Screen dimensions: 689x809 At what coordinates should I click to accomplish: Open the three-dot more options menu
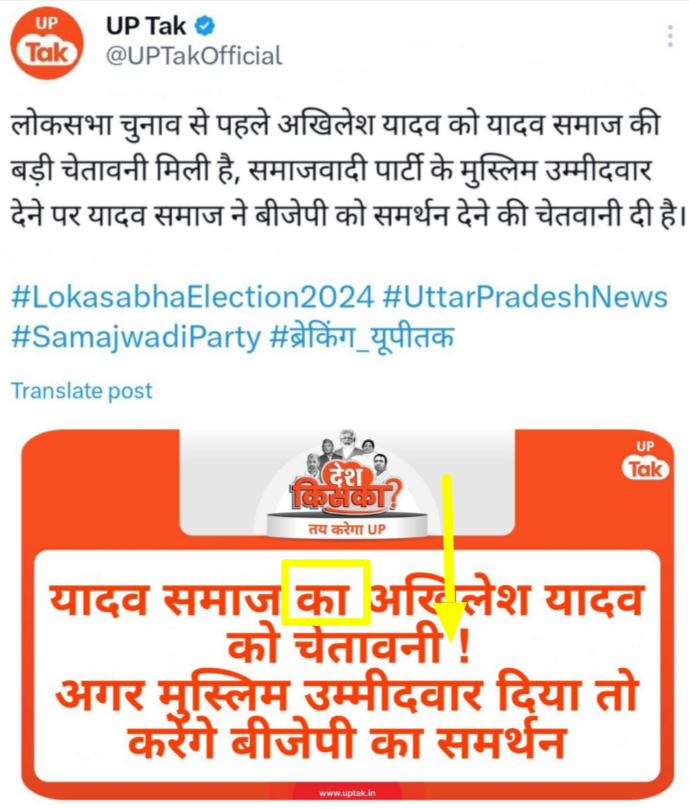pos(670,36)
